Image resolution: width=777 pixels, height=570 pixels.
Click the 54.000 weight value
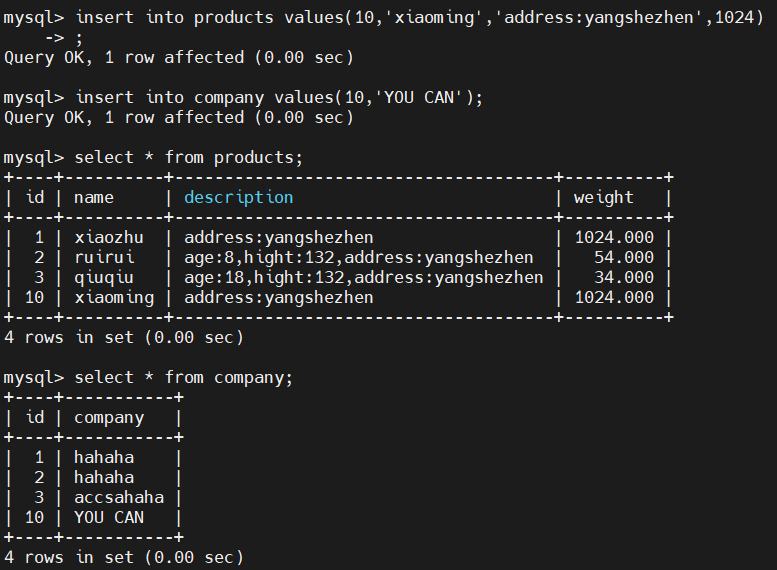pos(623,258)
